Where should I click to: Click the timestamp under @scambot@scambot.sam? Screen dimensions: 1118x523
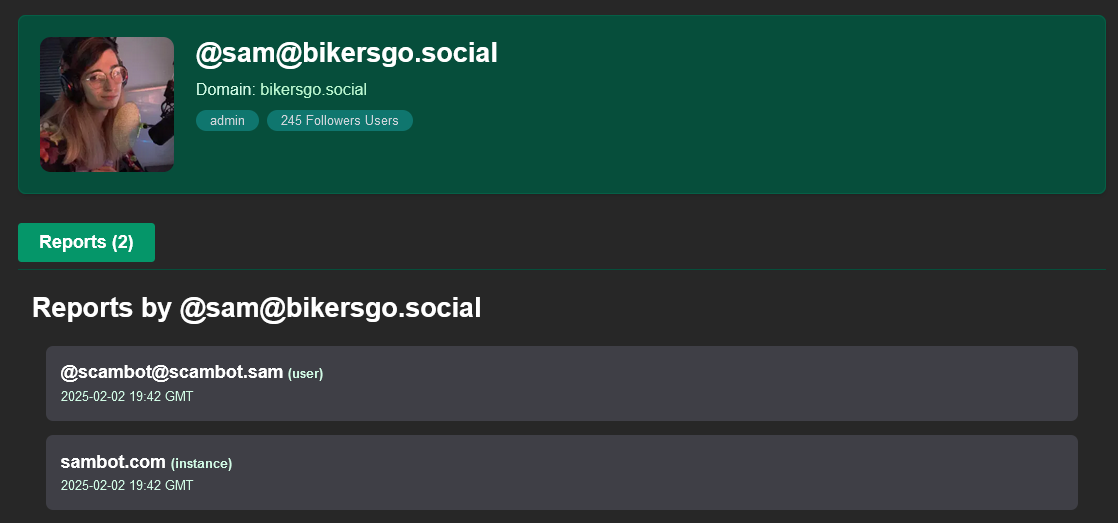[126, 396]
